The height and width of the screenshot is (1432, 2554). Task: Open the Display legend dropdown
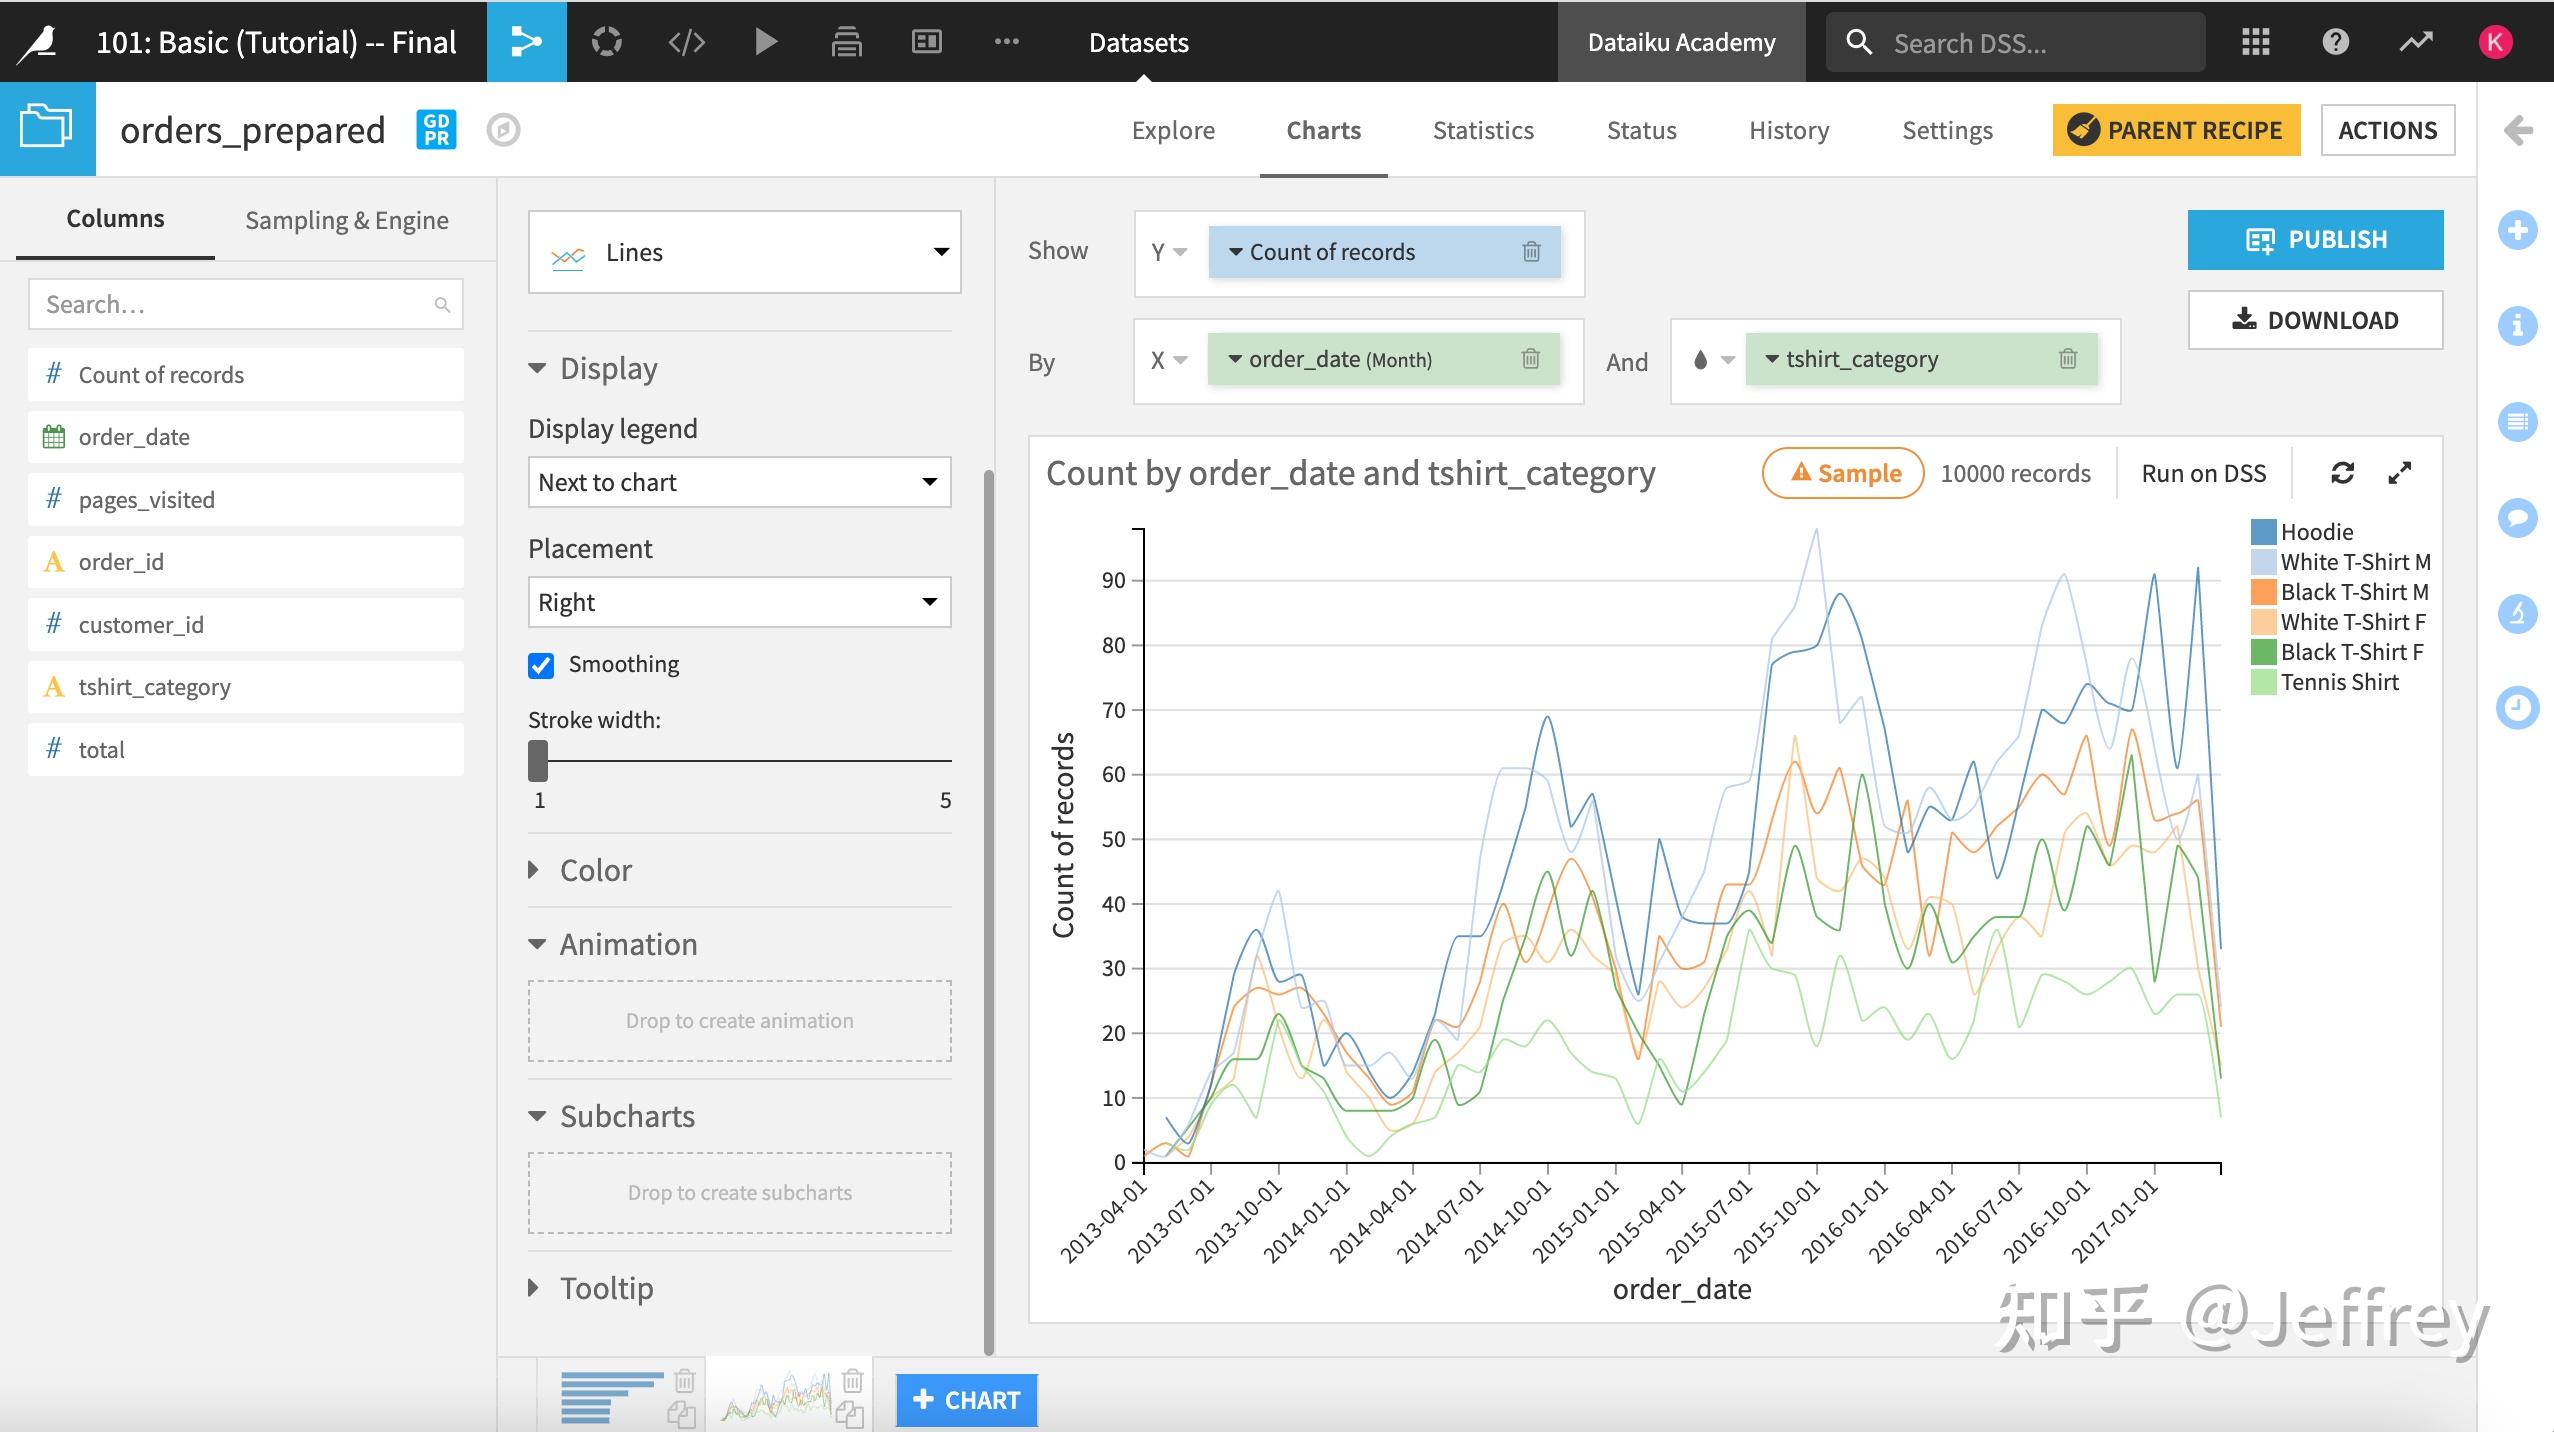(x=739, y=482)
